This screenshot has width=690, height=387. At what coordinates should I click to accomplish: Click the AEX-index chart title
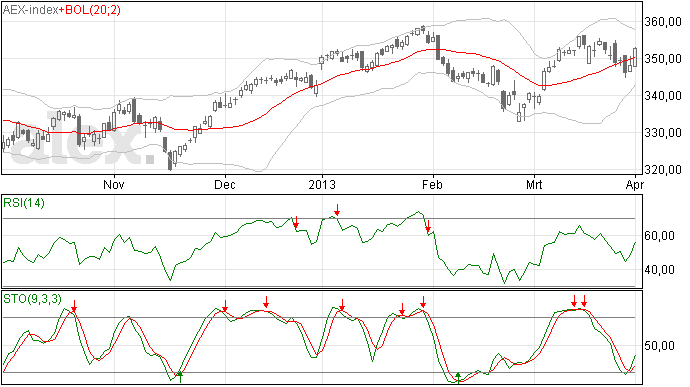point(30,10)
